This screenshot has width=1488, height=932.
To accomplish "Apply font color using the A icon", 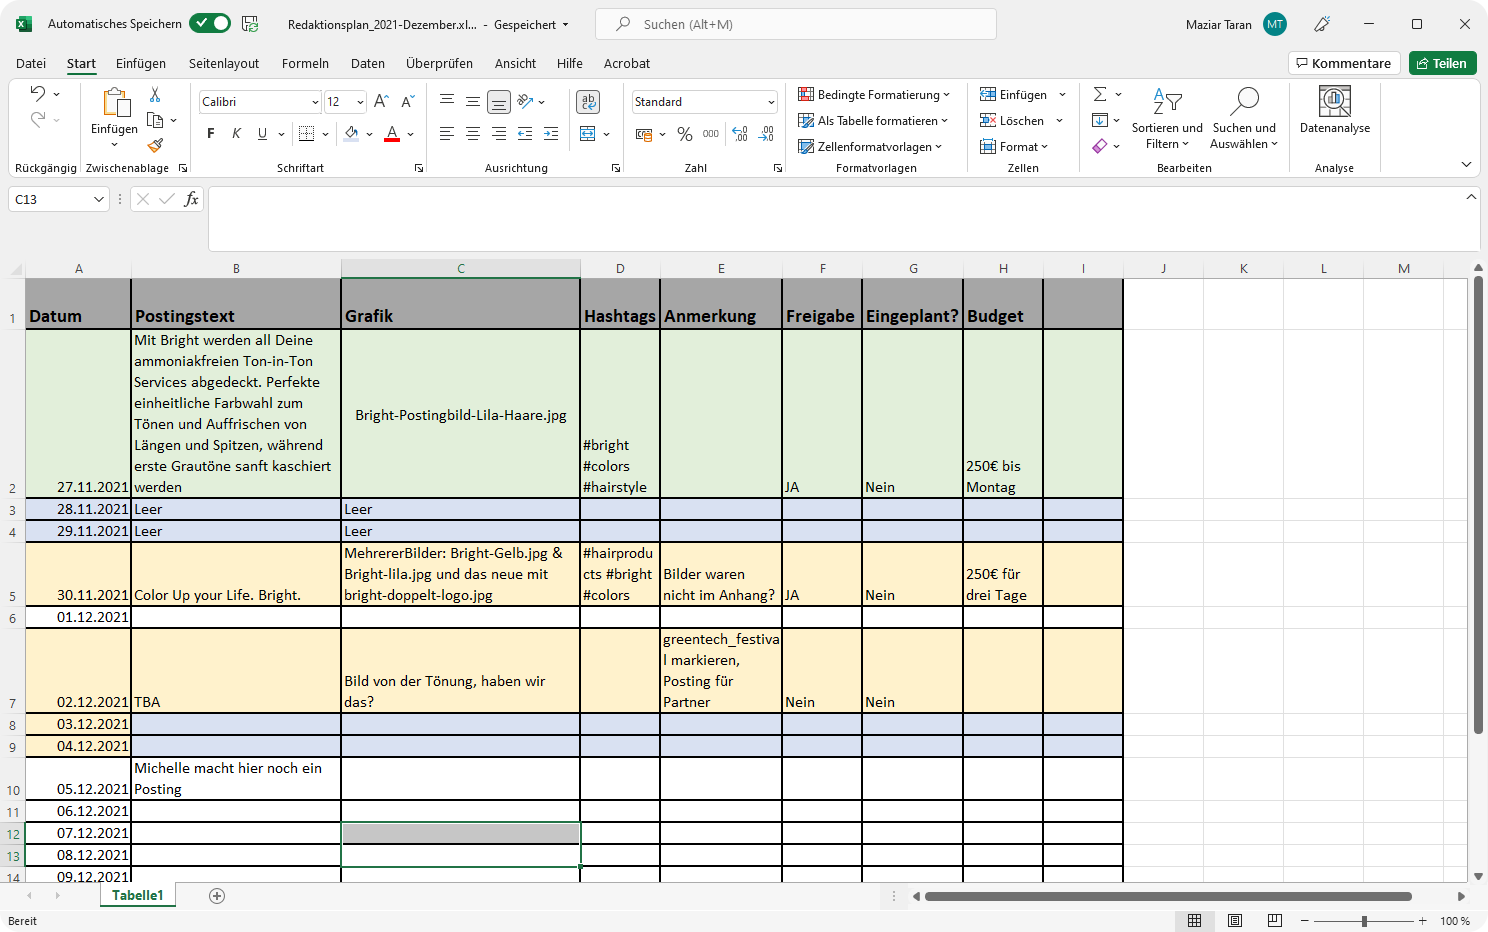I will click(x=392, y=131).
